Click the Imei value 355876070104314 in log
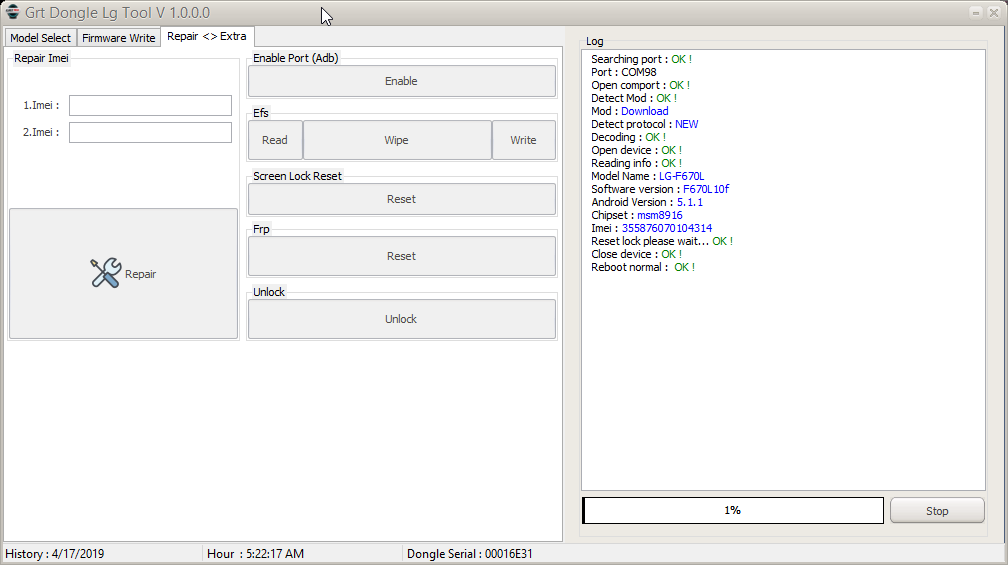This screenshot has height=565, width=1008. 667,228
